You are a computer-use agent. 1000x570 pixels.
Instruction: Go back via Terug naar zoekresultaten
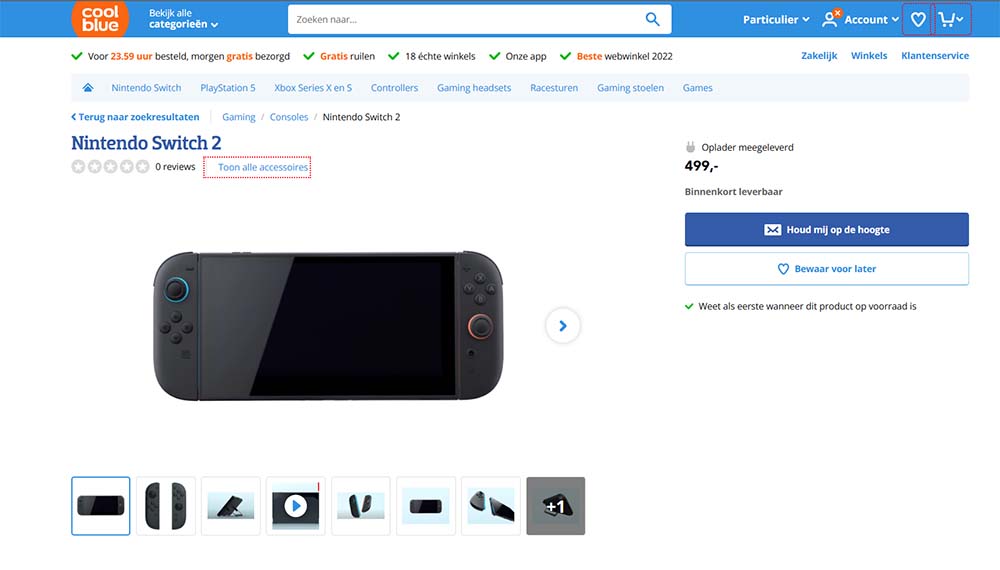point(135,117)
